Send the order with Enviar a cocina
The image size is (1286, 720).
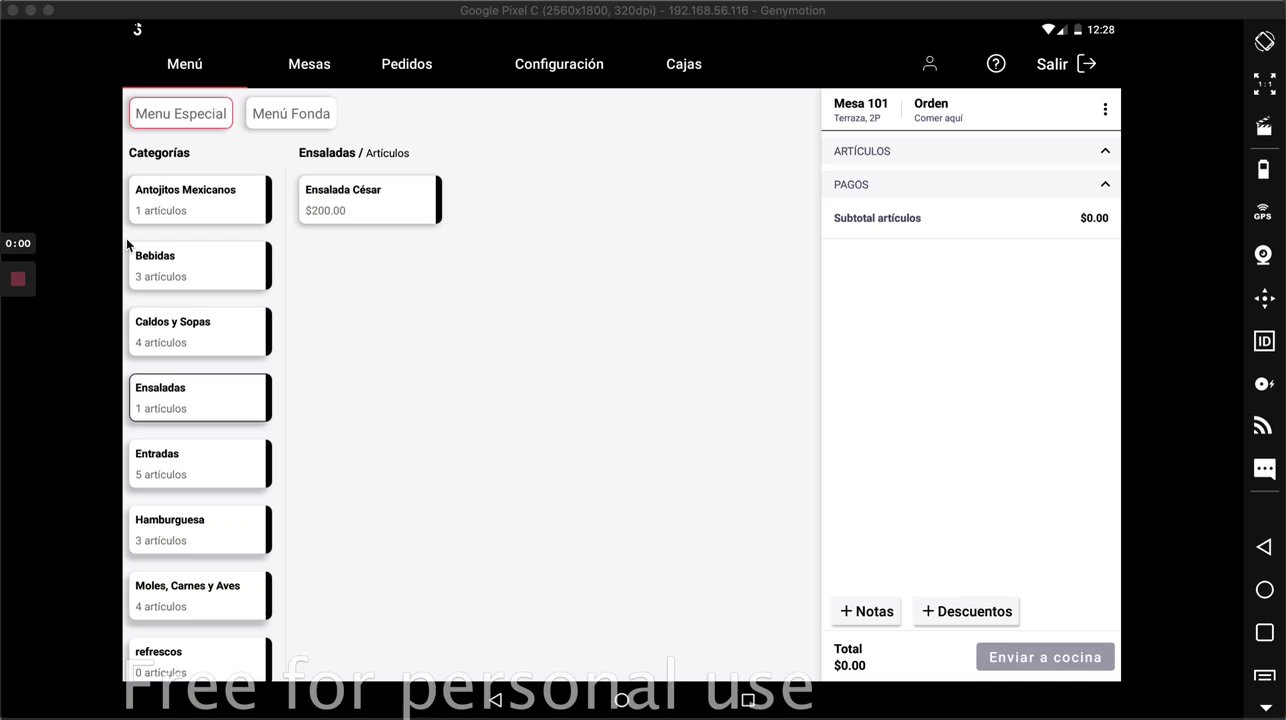1045,657
